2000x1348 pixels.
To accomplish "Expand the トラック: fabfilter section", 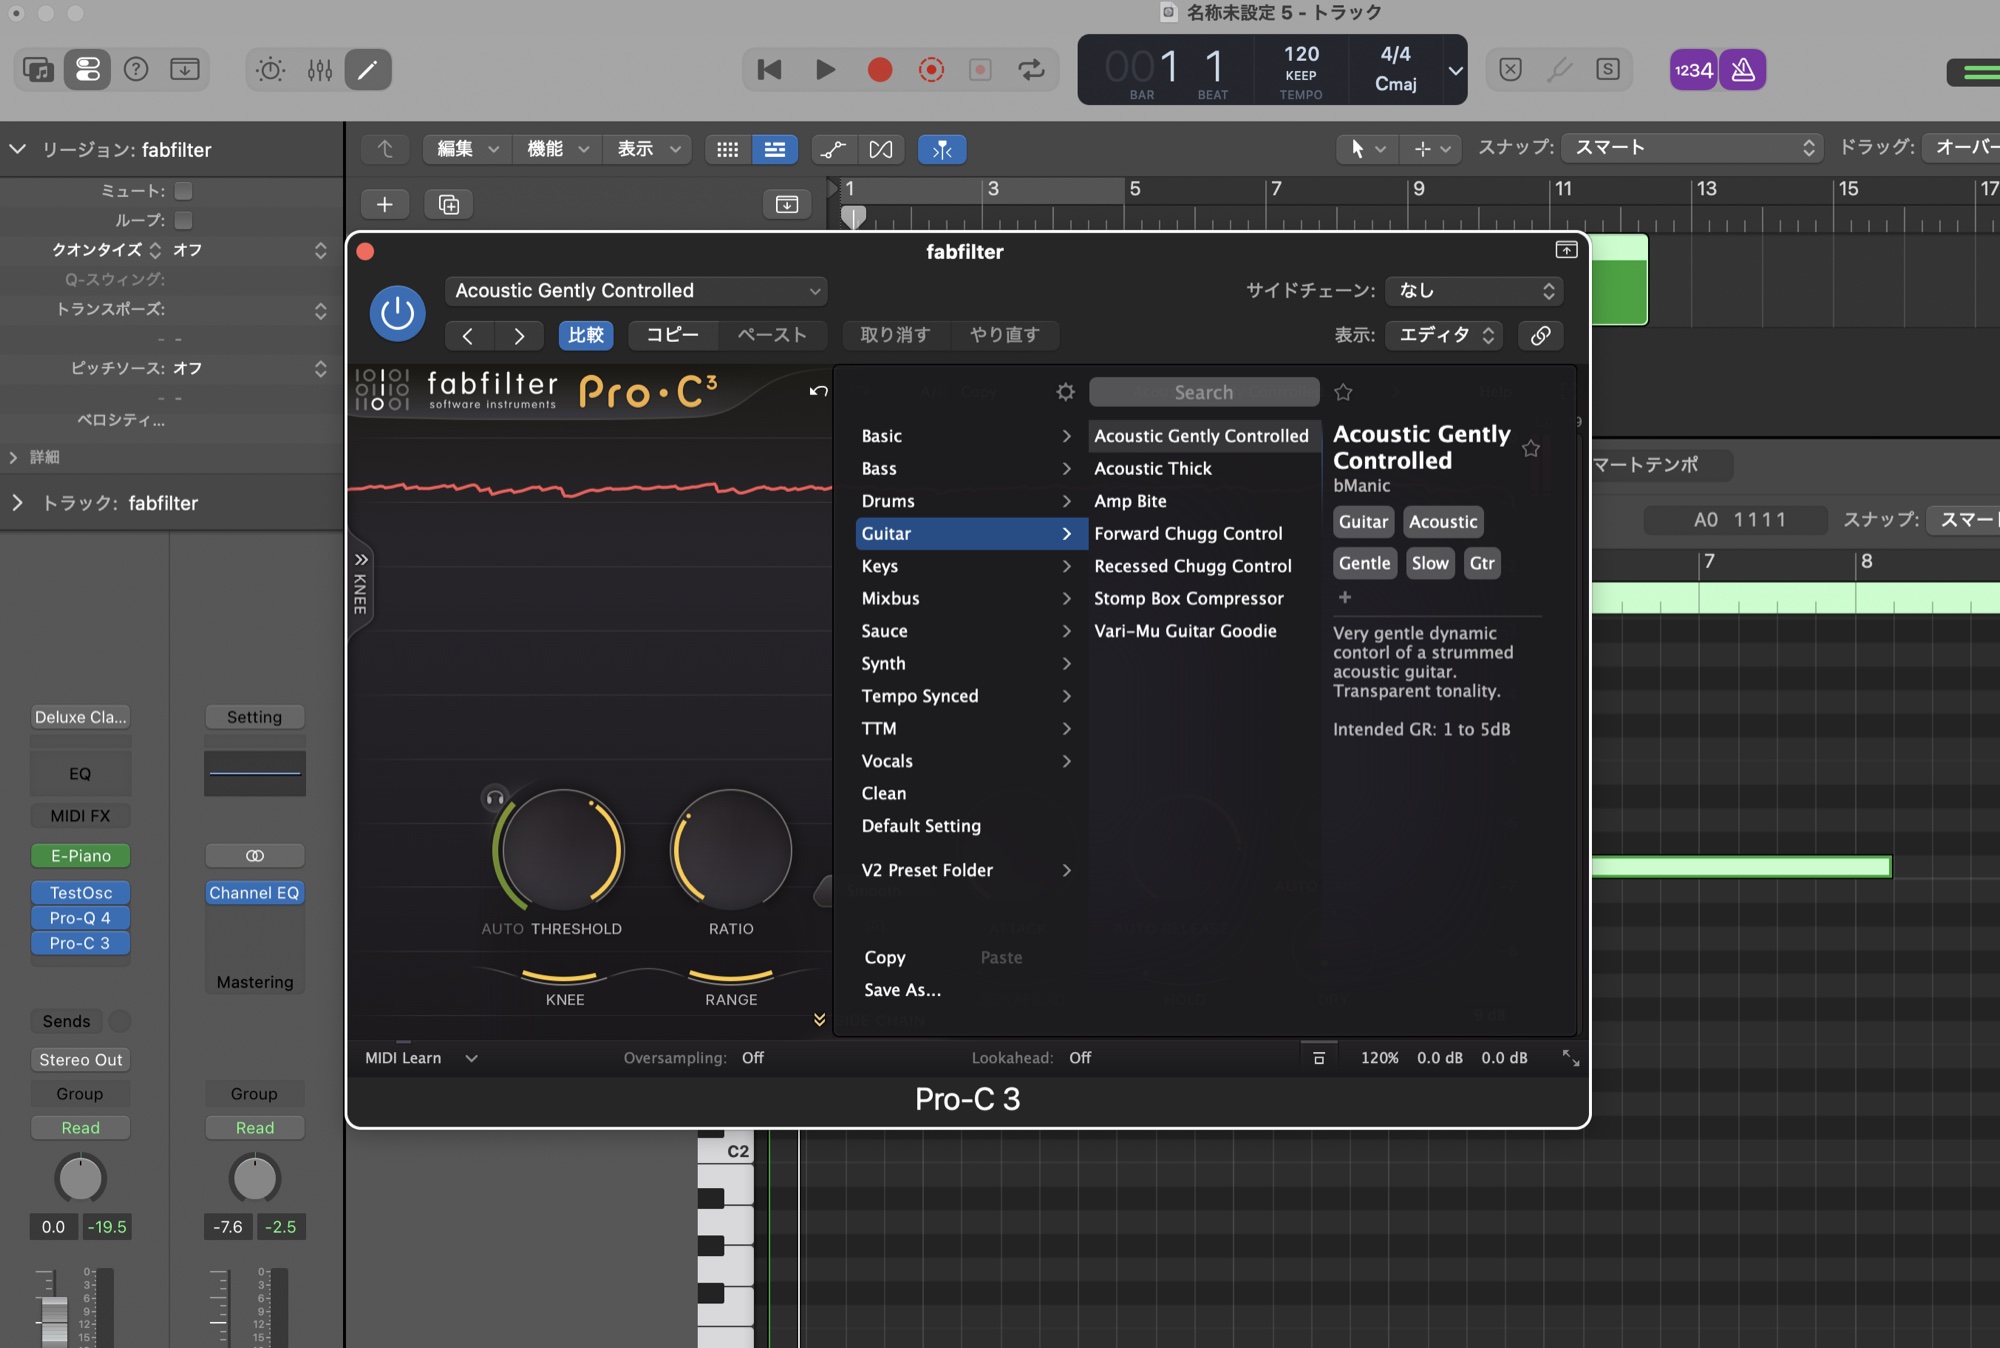I will (x=17, y=503).
